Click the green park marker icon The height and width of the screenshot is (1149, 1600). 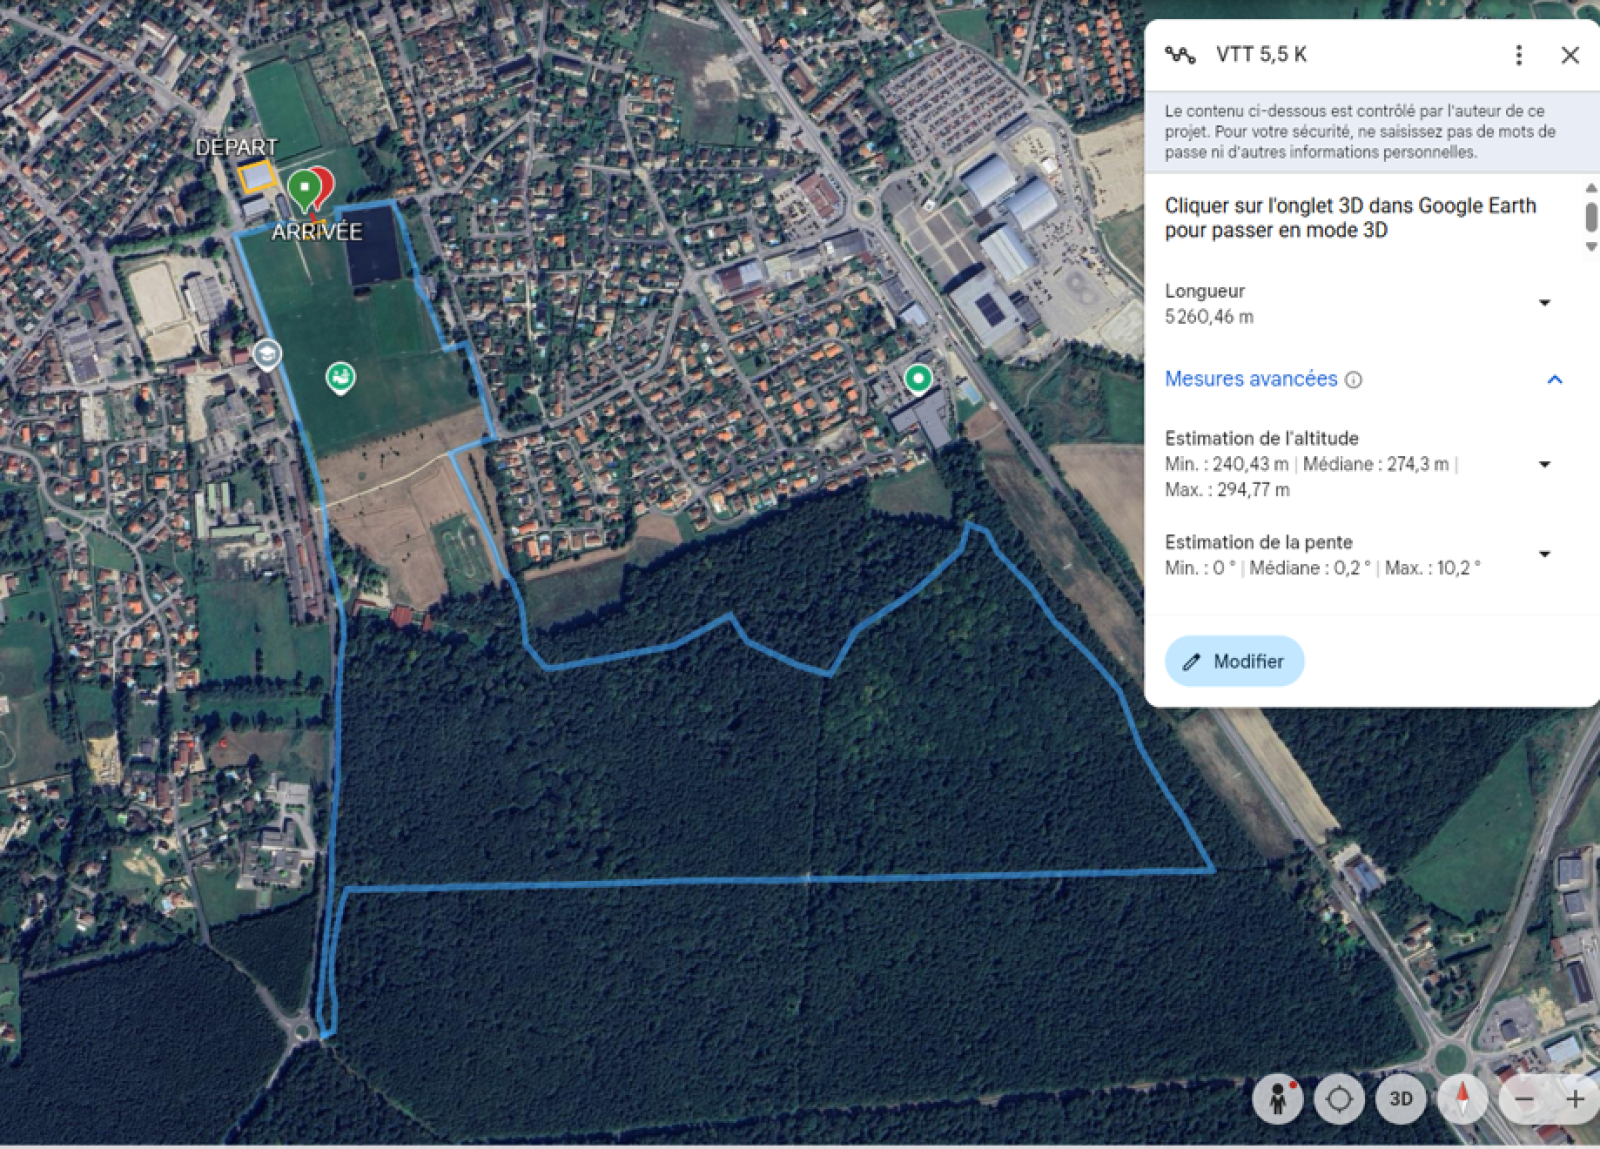(x=341, y=378)
